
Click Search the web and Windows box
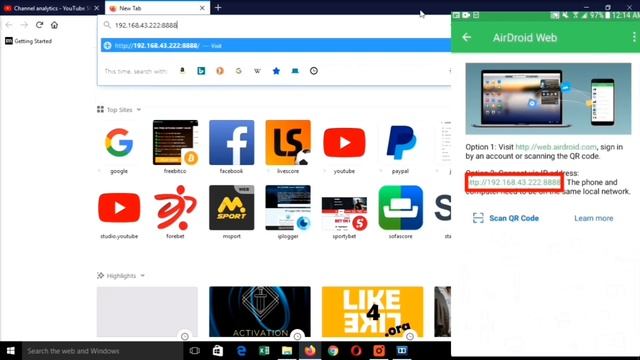click(102, 351)
